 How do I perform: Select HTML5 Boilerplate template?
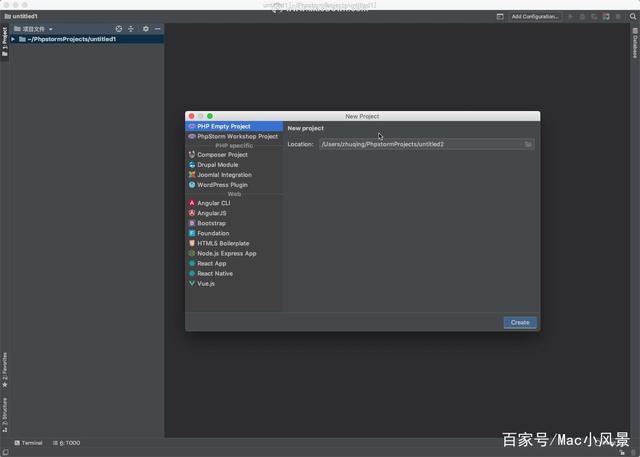(x=234, y=243)
